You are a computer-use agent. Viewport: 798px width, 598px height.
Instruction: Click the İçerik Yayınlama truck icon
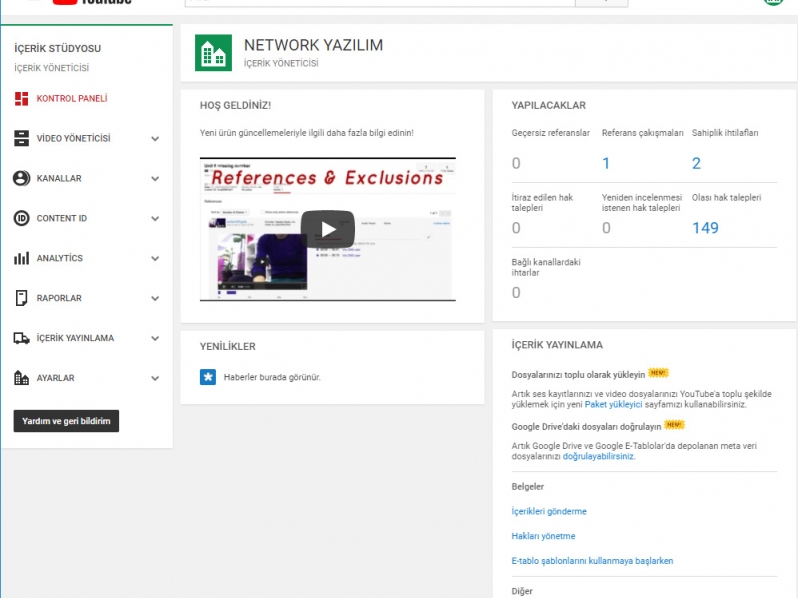pyautogui.click(x=21, y=338)
